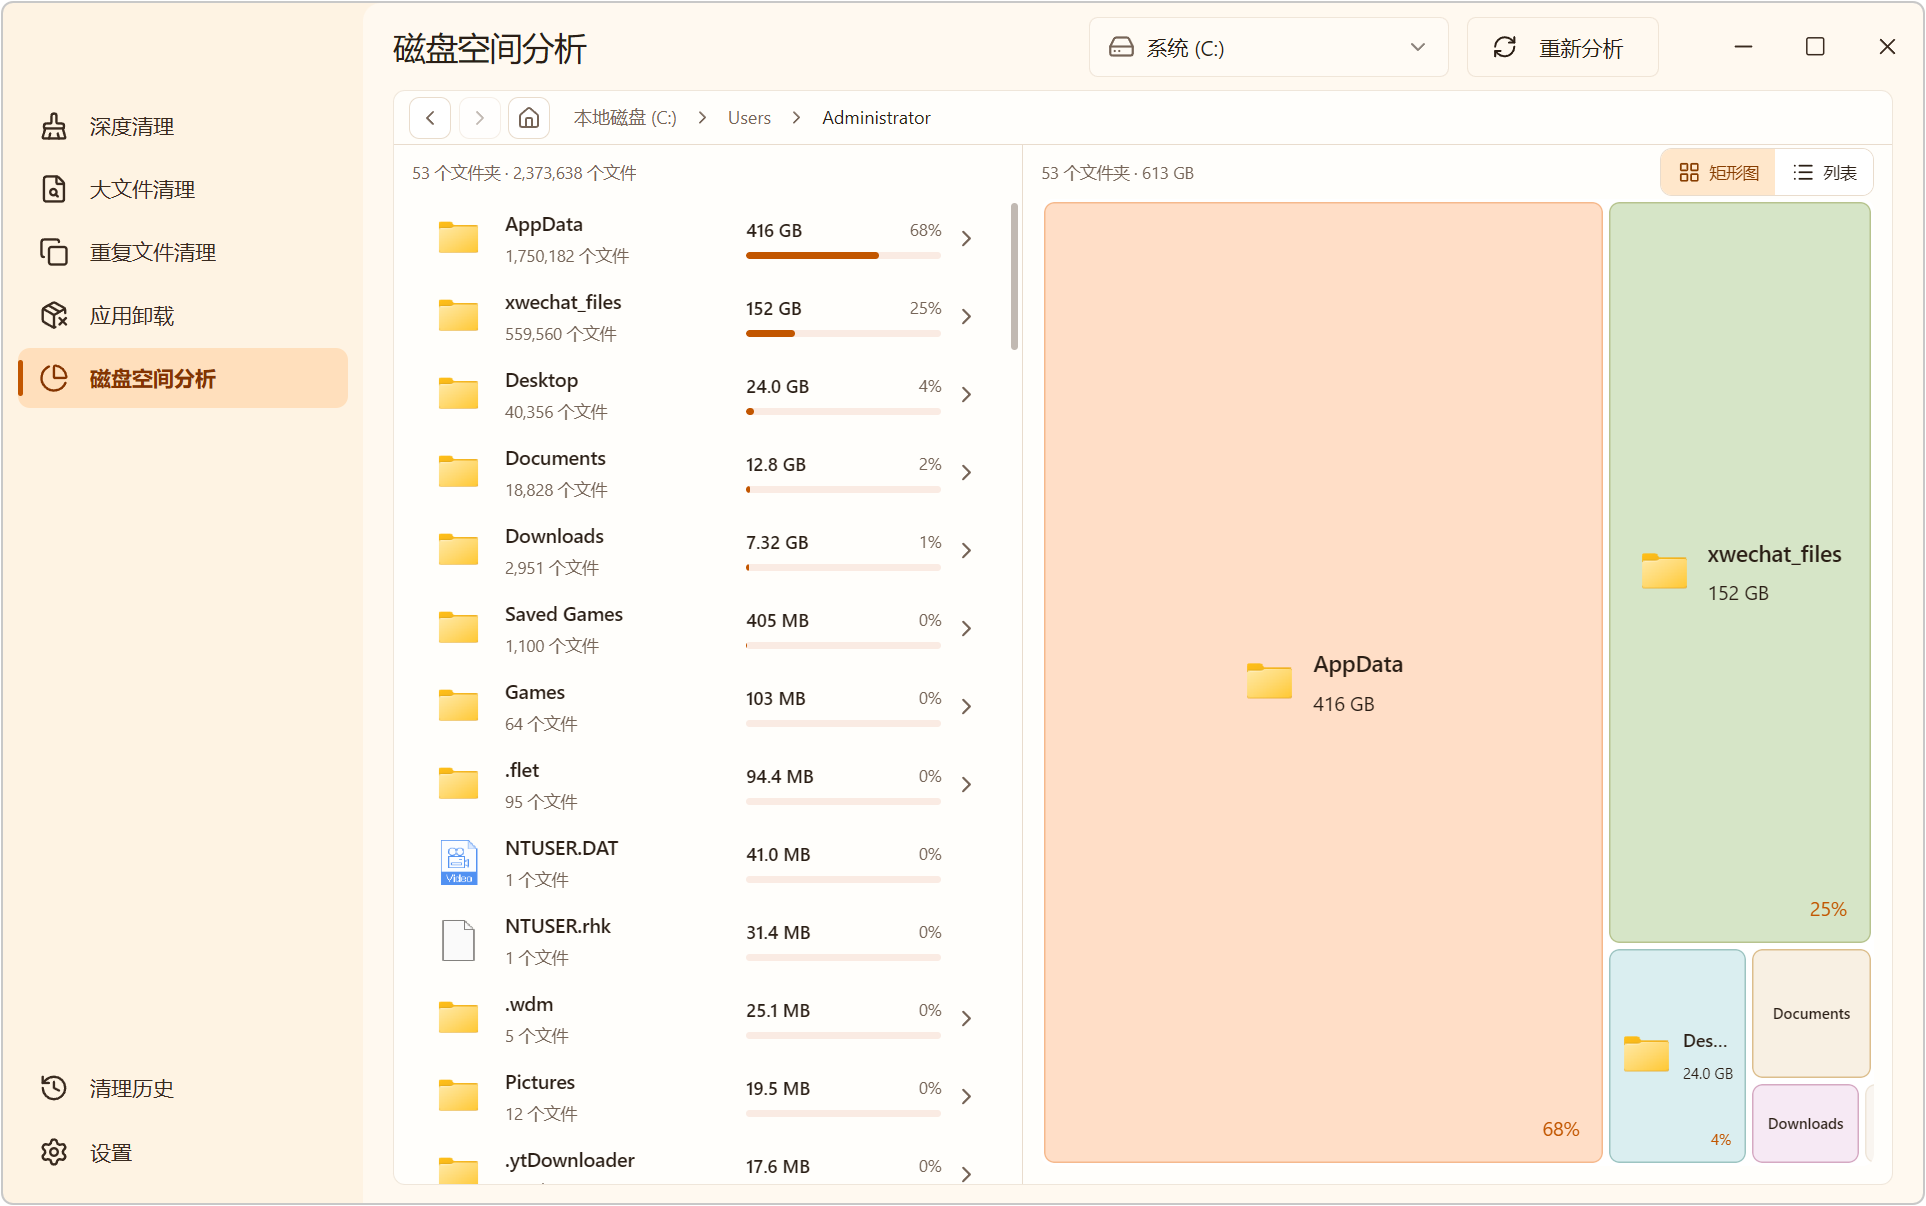1926x1206 pixels.
Task: Click the 重复文件清理 copy icon
Action: [x=54, y=253]
